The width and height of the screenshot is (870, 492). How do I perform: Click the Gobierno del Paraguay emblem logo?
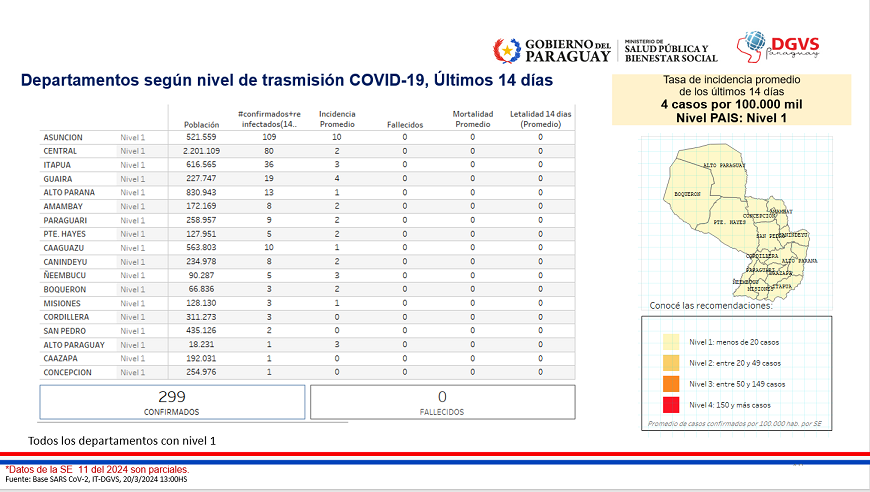(x=507, y=50)
